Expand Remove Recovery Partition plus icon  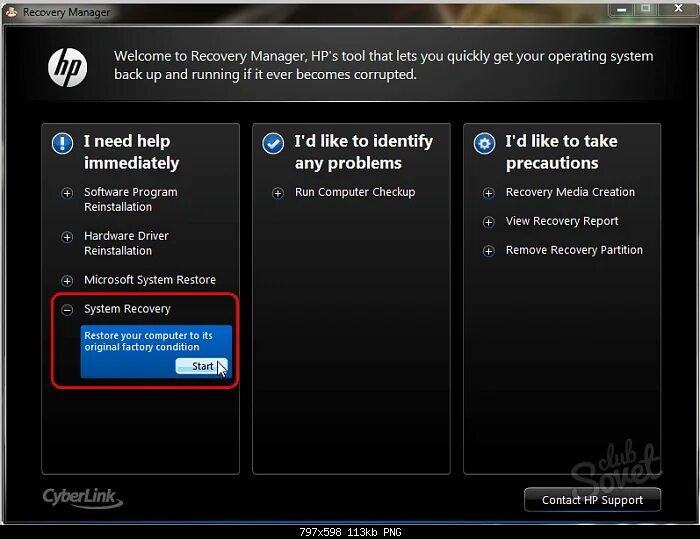click(x=488, y=251)
